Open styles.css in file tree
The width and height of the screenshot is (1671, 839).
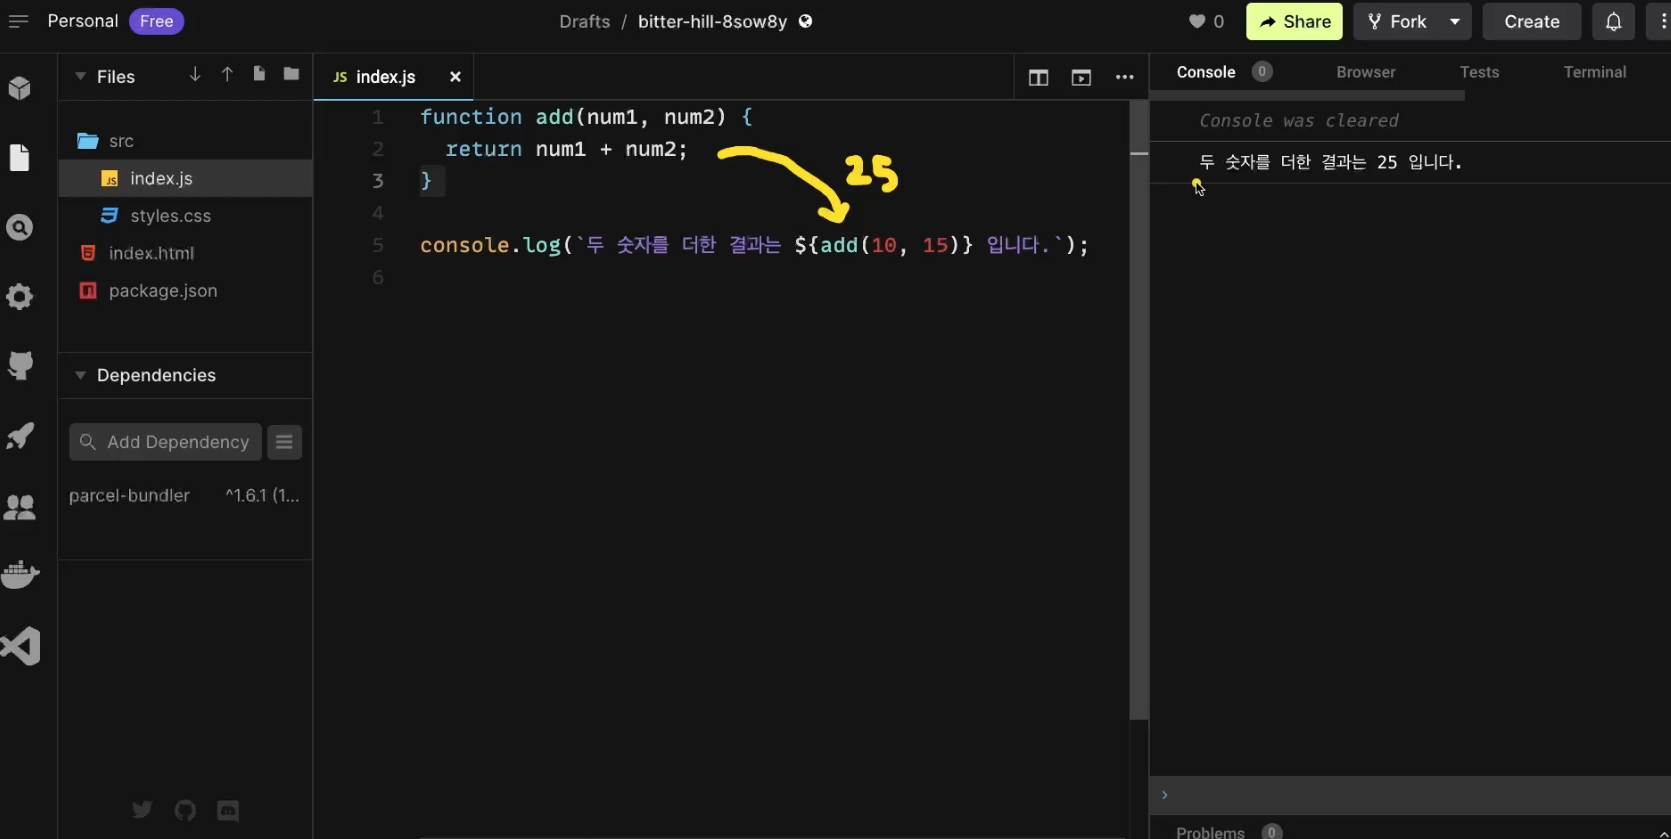tap(185, 216)
